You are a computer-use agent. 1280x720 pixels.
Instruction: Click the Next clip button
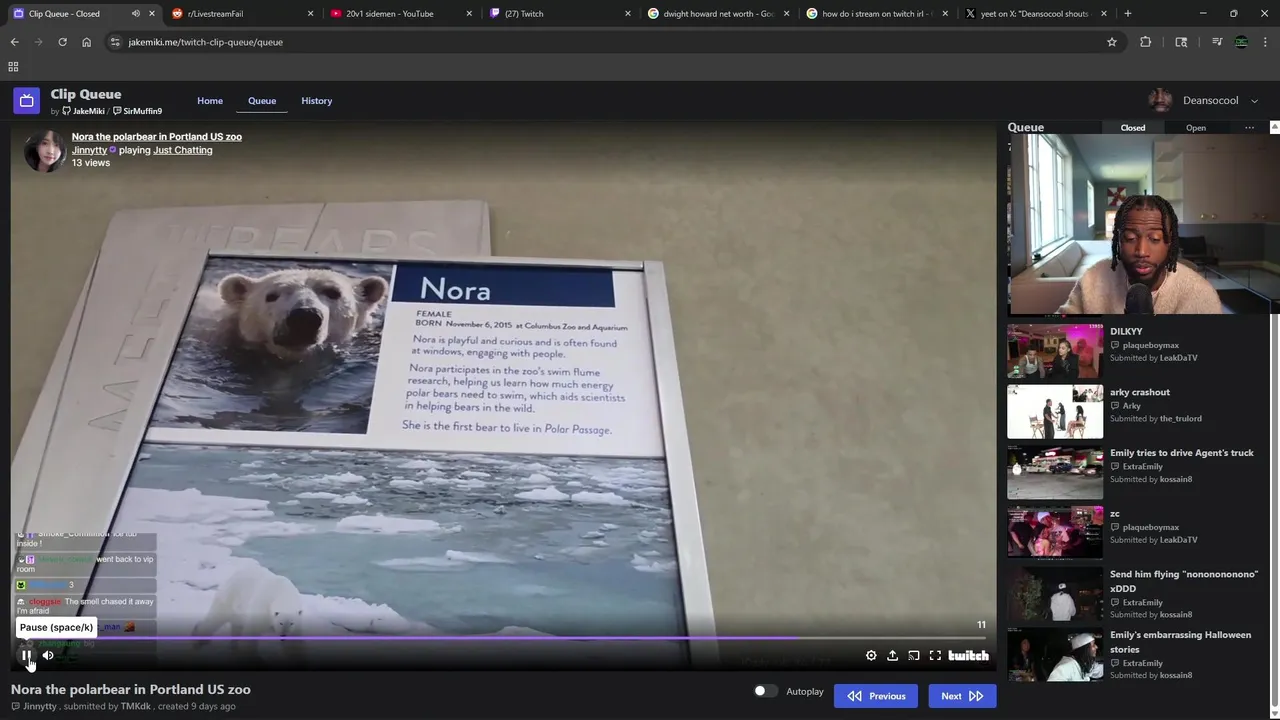[962, 696]
